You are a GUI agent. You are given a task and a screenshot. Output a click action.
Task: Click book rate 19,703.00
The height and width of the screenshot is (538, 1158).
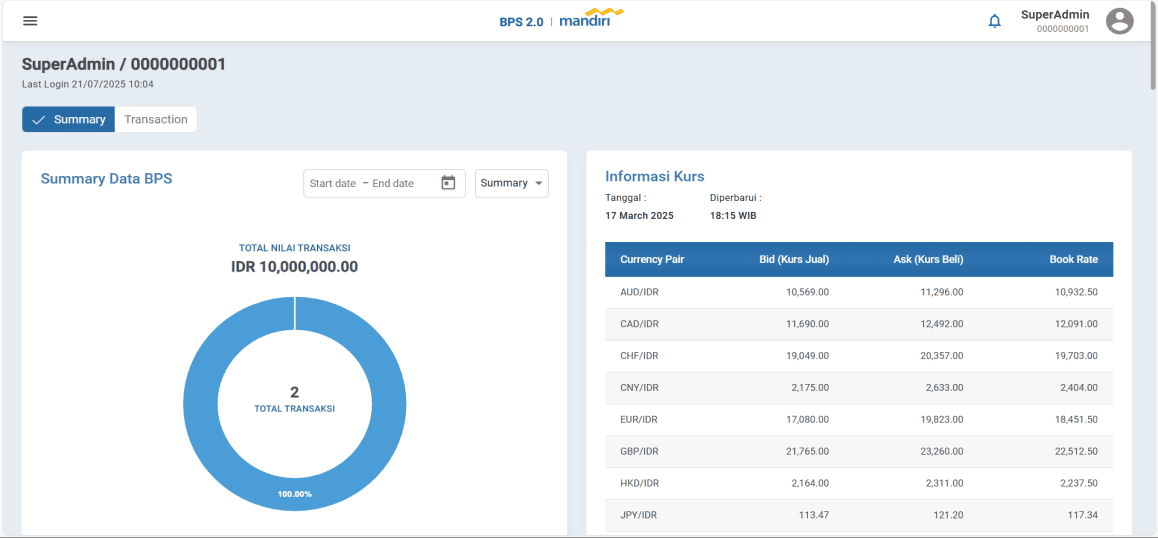1076,355
